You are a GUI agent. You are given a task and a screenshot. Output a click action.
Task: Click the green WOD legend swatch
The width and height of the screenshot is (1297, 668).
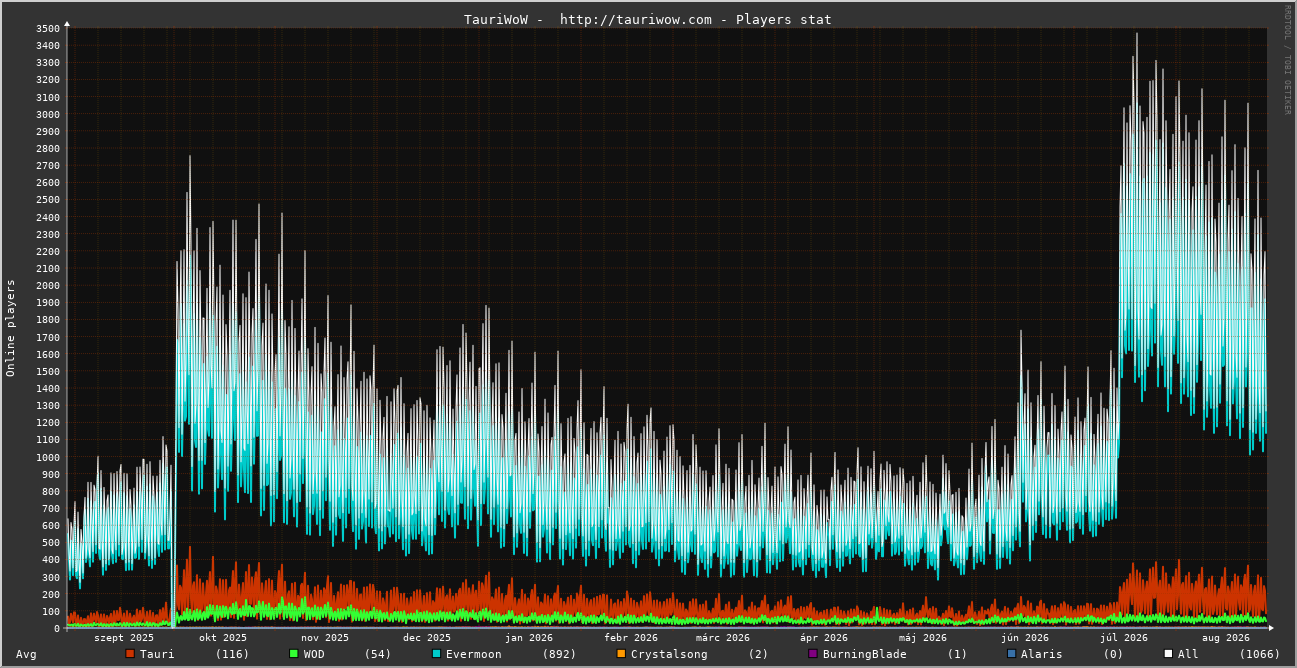pyautogui.click(x=294, y=654)
